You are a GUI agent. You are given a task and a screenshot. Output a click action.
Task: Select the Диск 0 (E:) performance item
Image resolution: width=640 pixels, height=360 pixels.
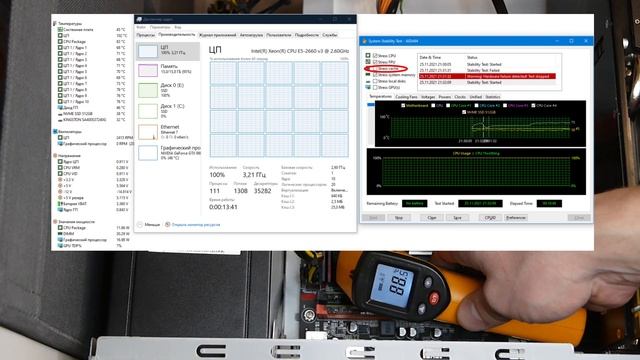click(168, 90)
